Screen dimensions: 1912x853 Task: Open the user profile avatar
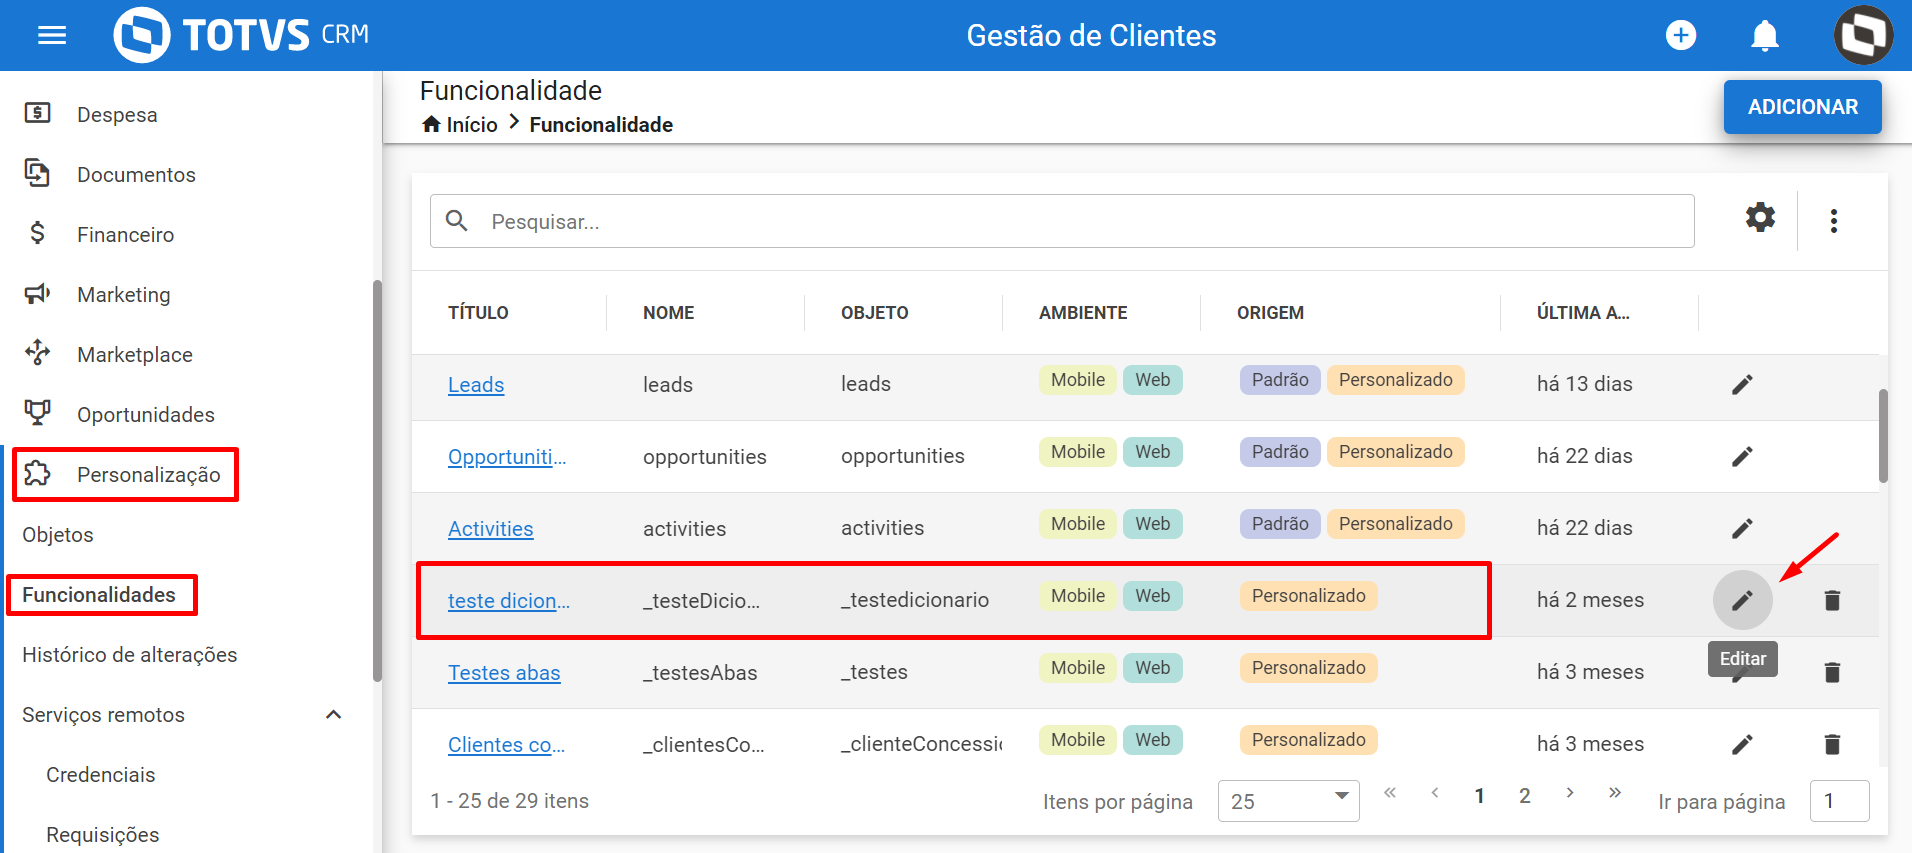pos(1863,35)
